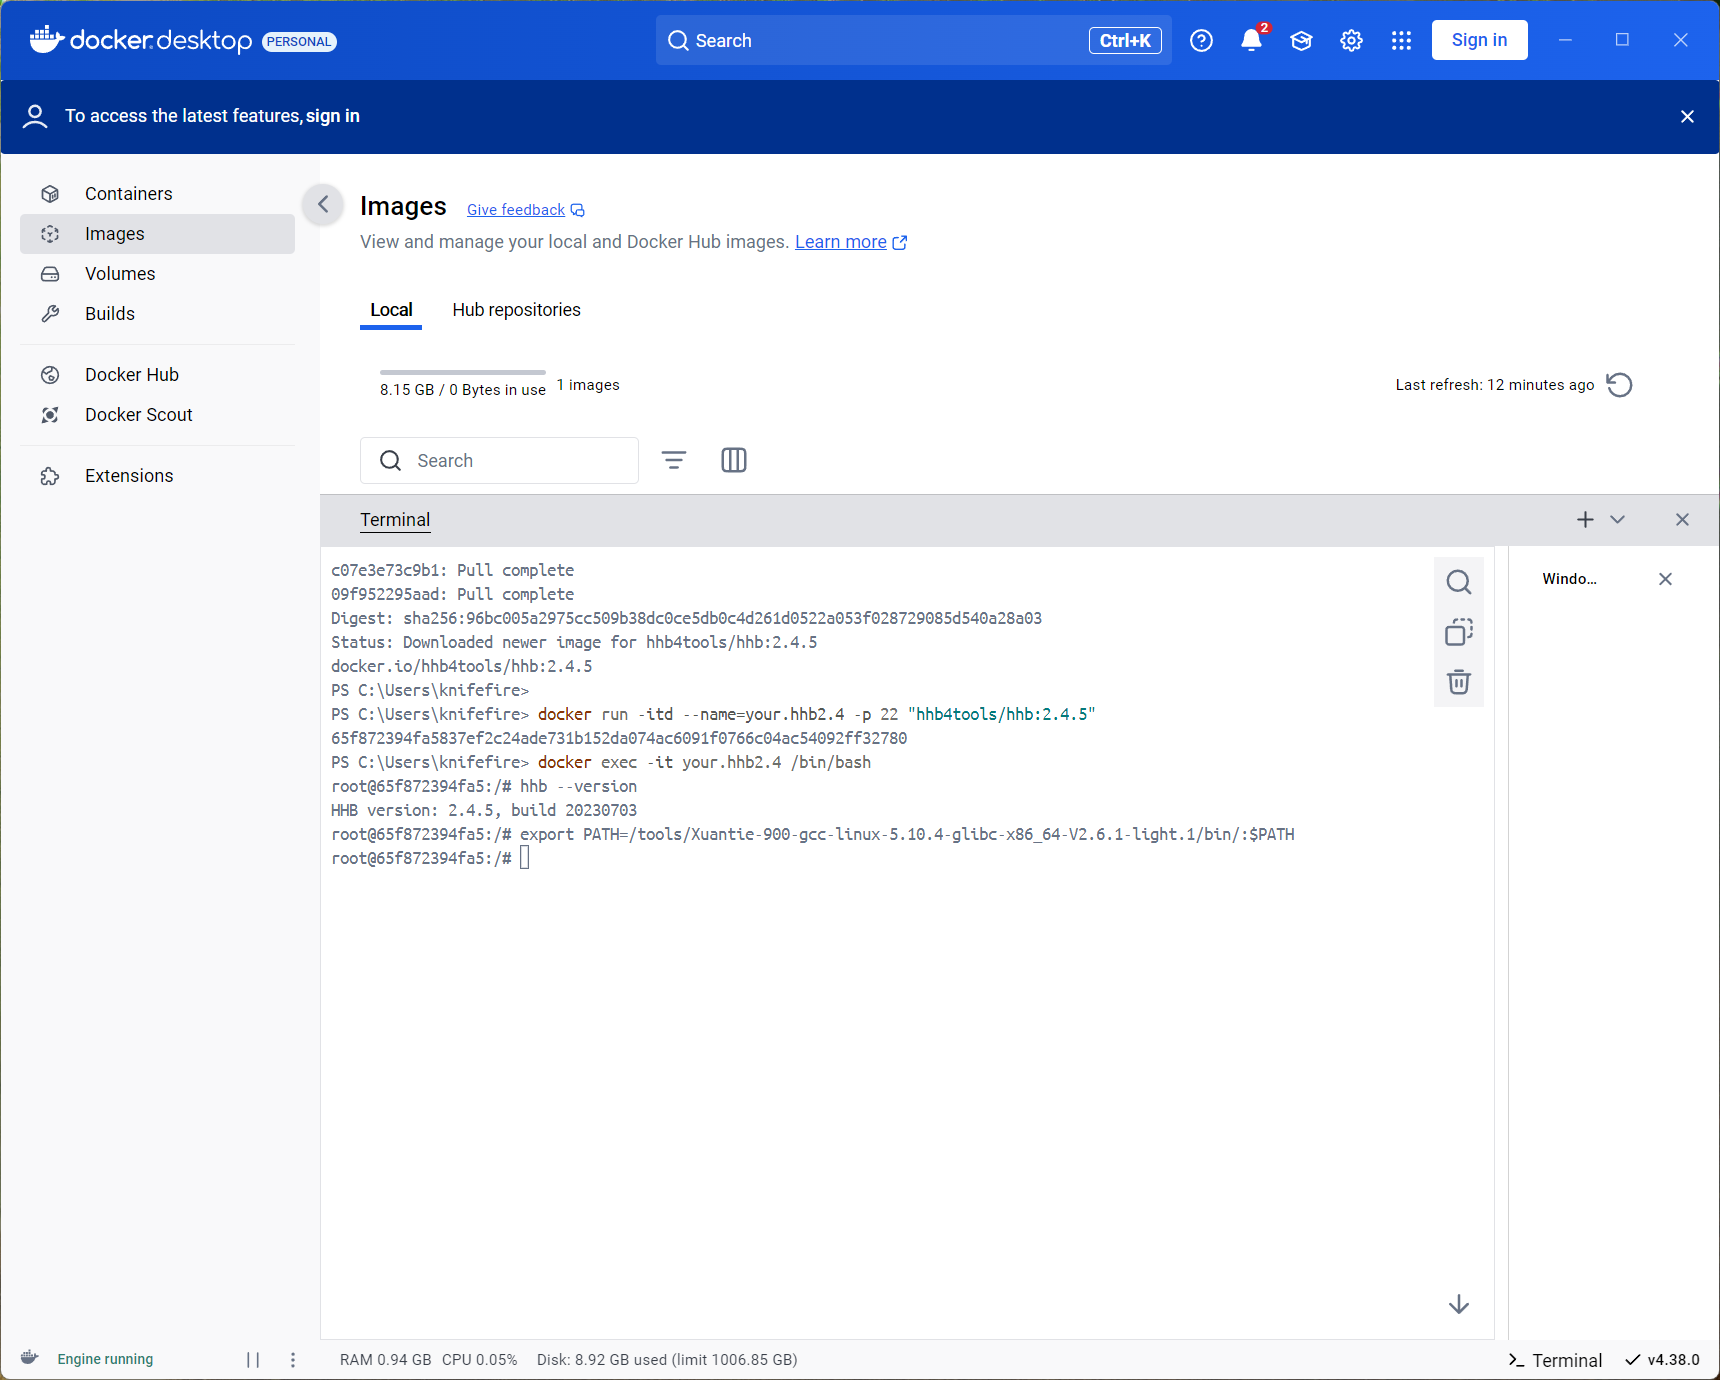Click the Ctrl+K shortcut badge

click(x=1125, y=41)
